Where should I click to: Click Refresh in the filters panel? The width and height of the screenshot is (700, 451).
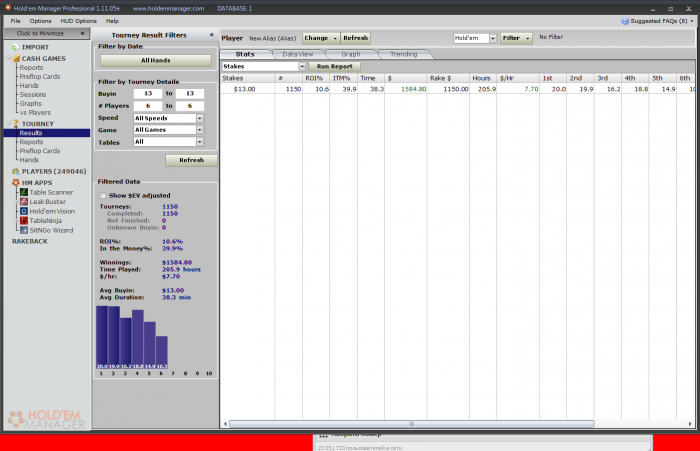pos(192,160)
